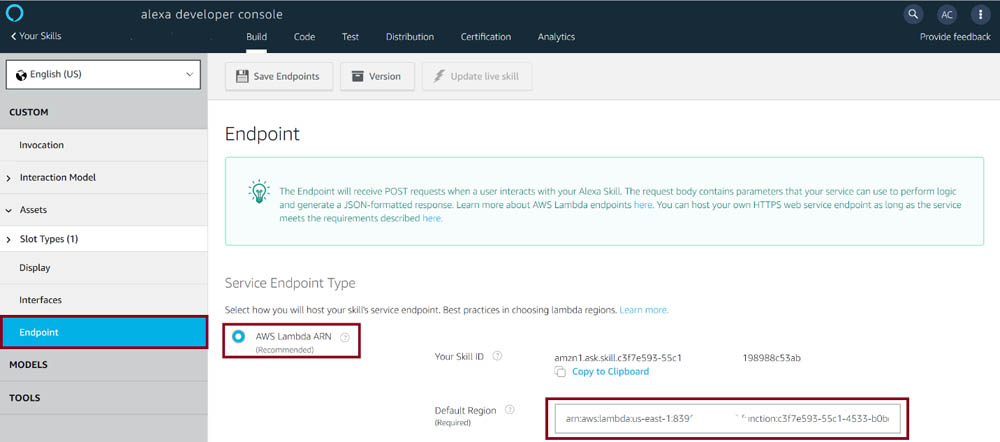Viewport: 1000px width, 442px height.
Task: Open the Learn more link about lambda regions
Action: tap(643, 310)
